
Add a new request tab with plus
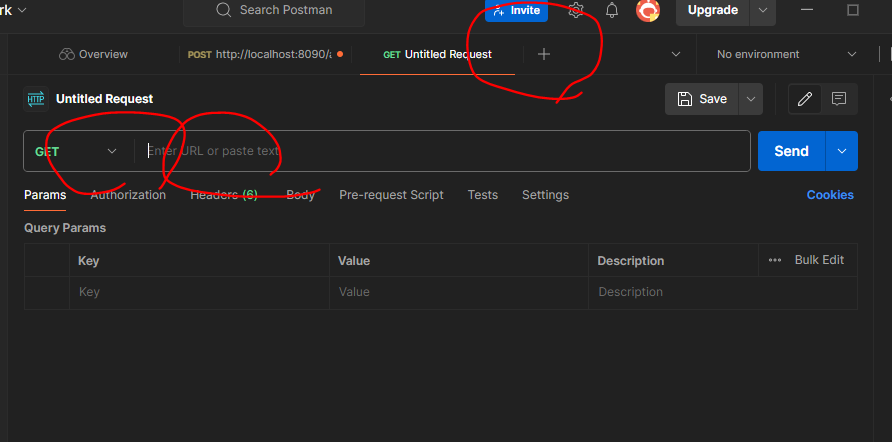(x=544, y=54)
